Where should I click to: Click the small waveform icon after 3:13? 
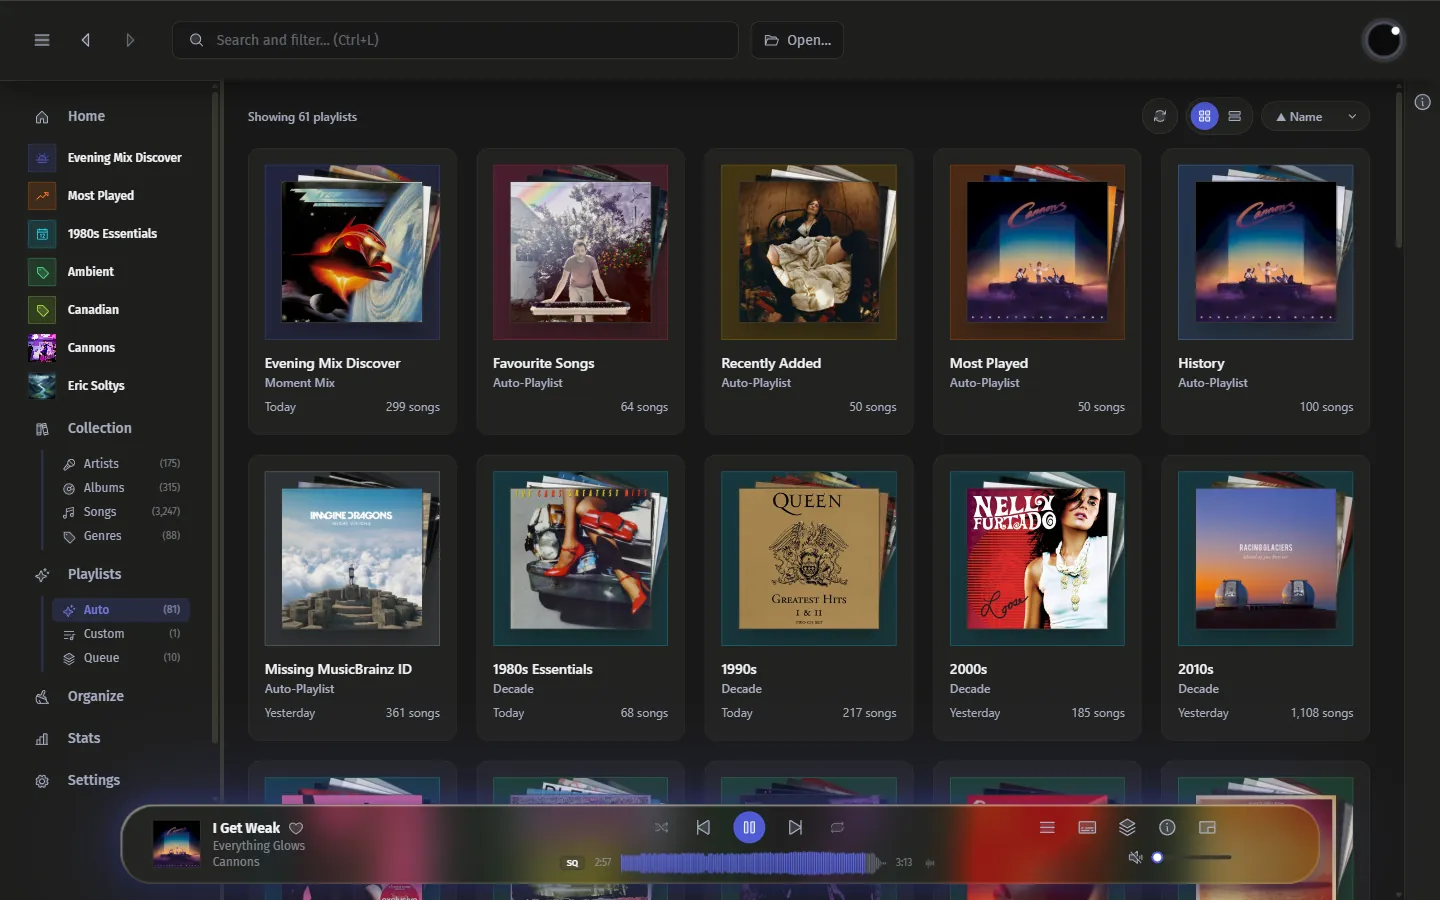pyautogui.click(x=930, y=863)
